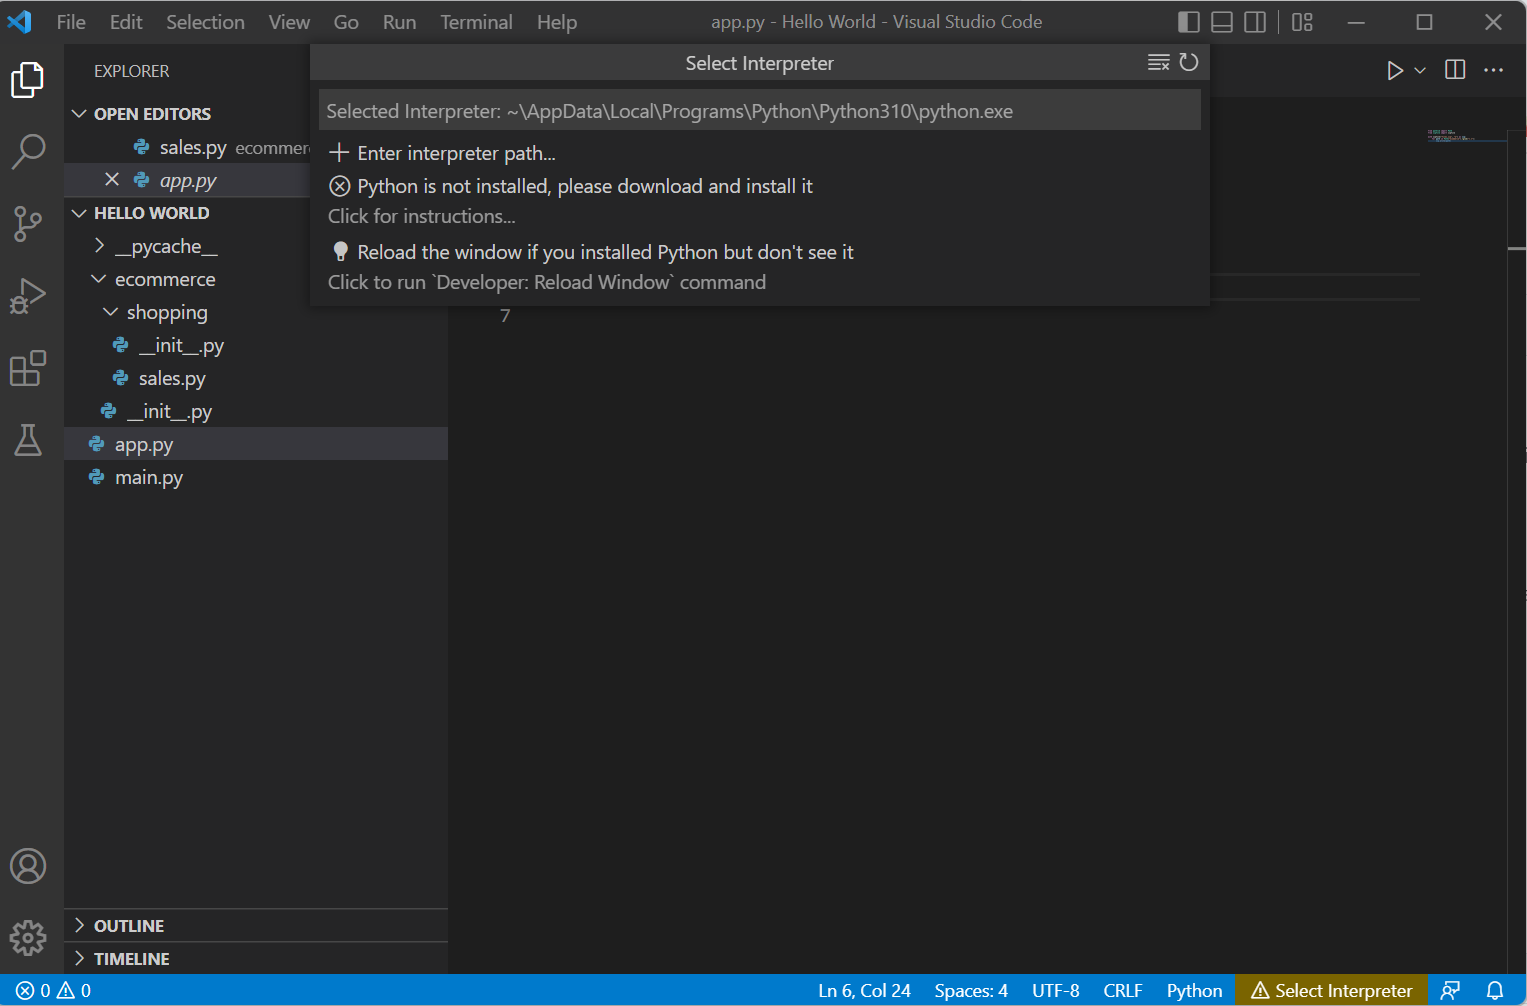Run the Python file with the play button

(1395, 70)
